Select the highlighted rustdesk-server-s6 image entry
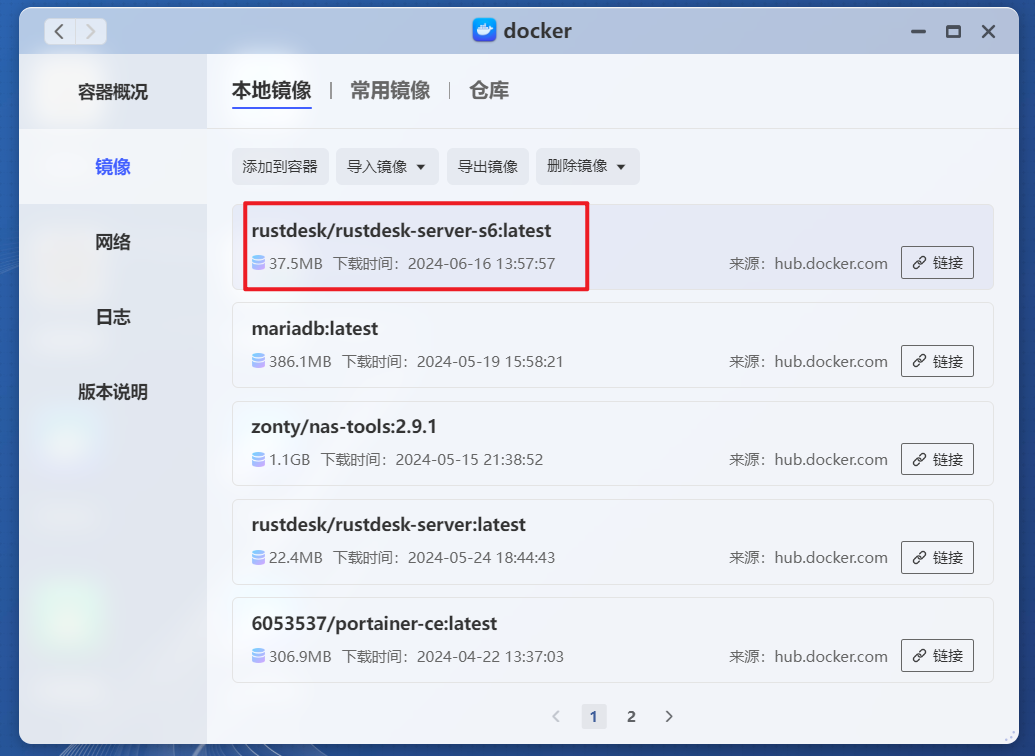Viewport: 1035px width, 756px height. (x=416, y=246)
